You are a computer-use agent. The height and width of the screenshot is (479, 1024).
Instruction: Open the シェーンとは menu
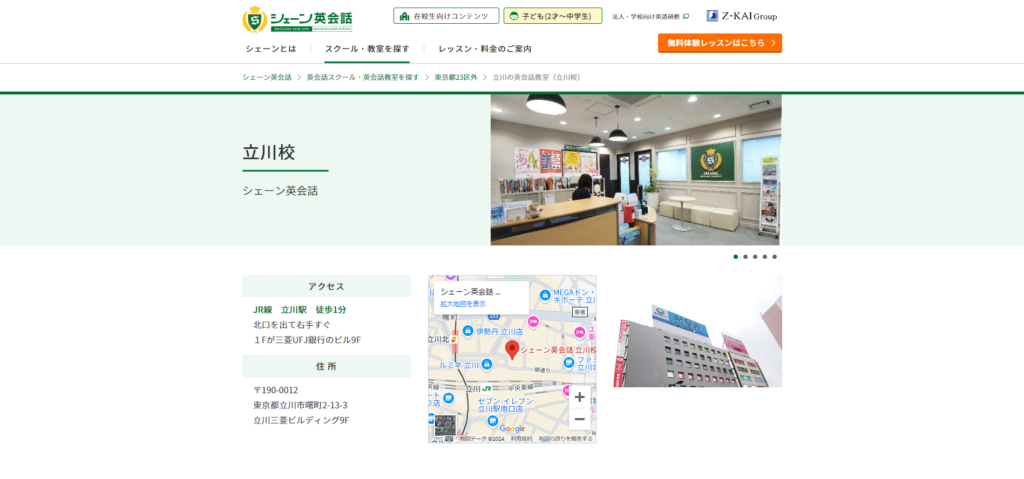pyautogui.click(x=270, y=48)
